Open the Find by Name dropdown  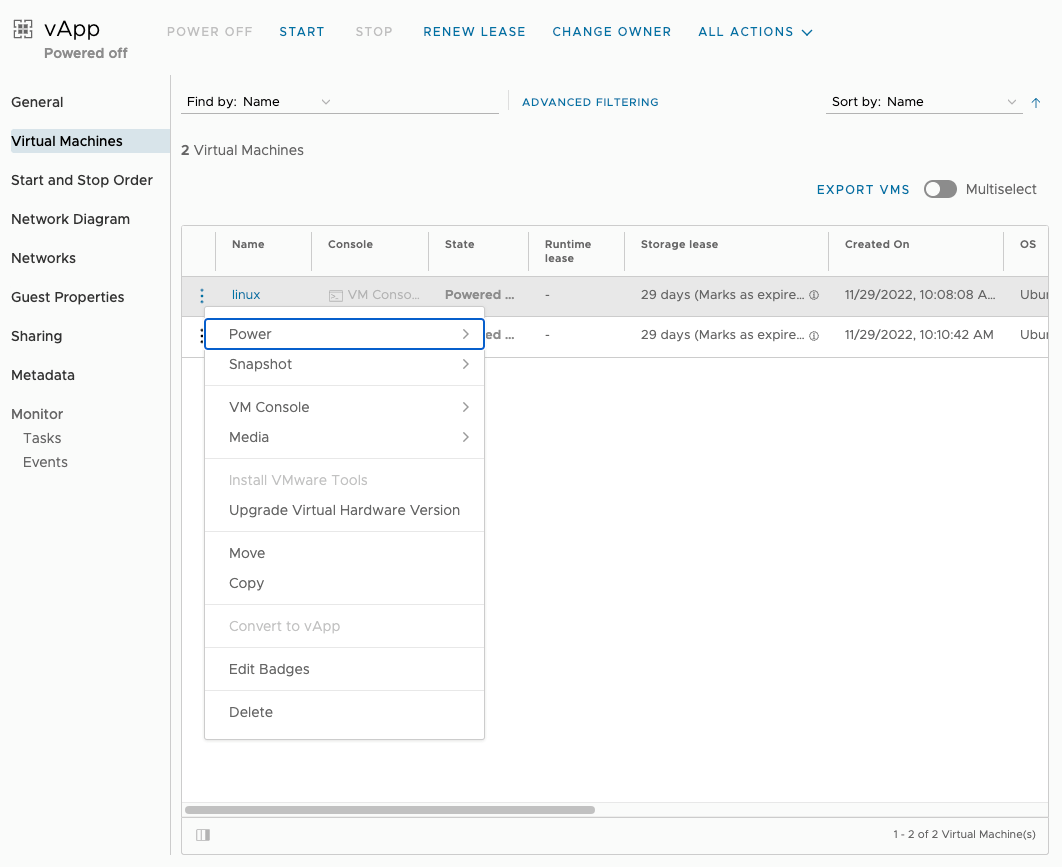pos(258,102)
